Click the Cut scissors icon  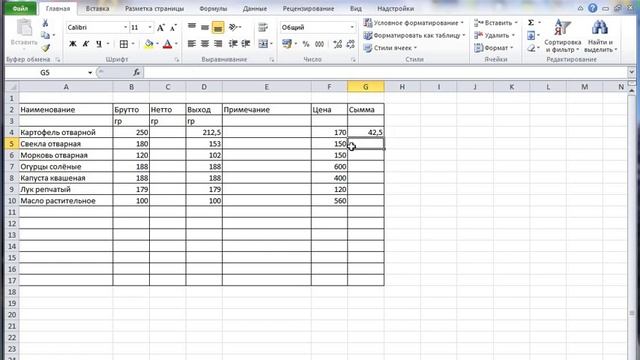[45, 23]
